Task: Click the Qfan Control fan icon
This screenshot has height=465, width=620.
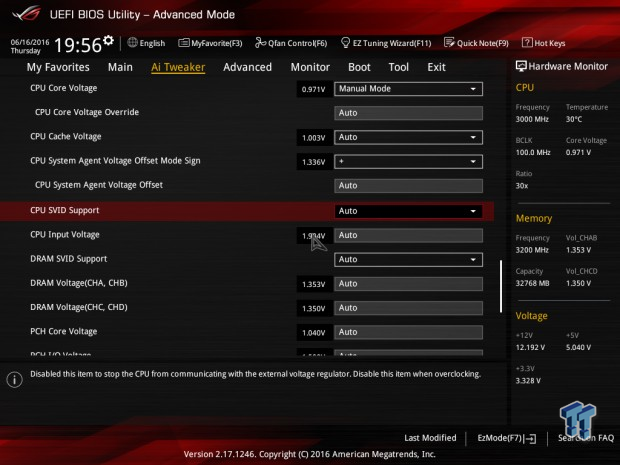Action: tap(260, 43)
